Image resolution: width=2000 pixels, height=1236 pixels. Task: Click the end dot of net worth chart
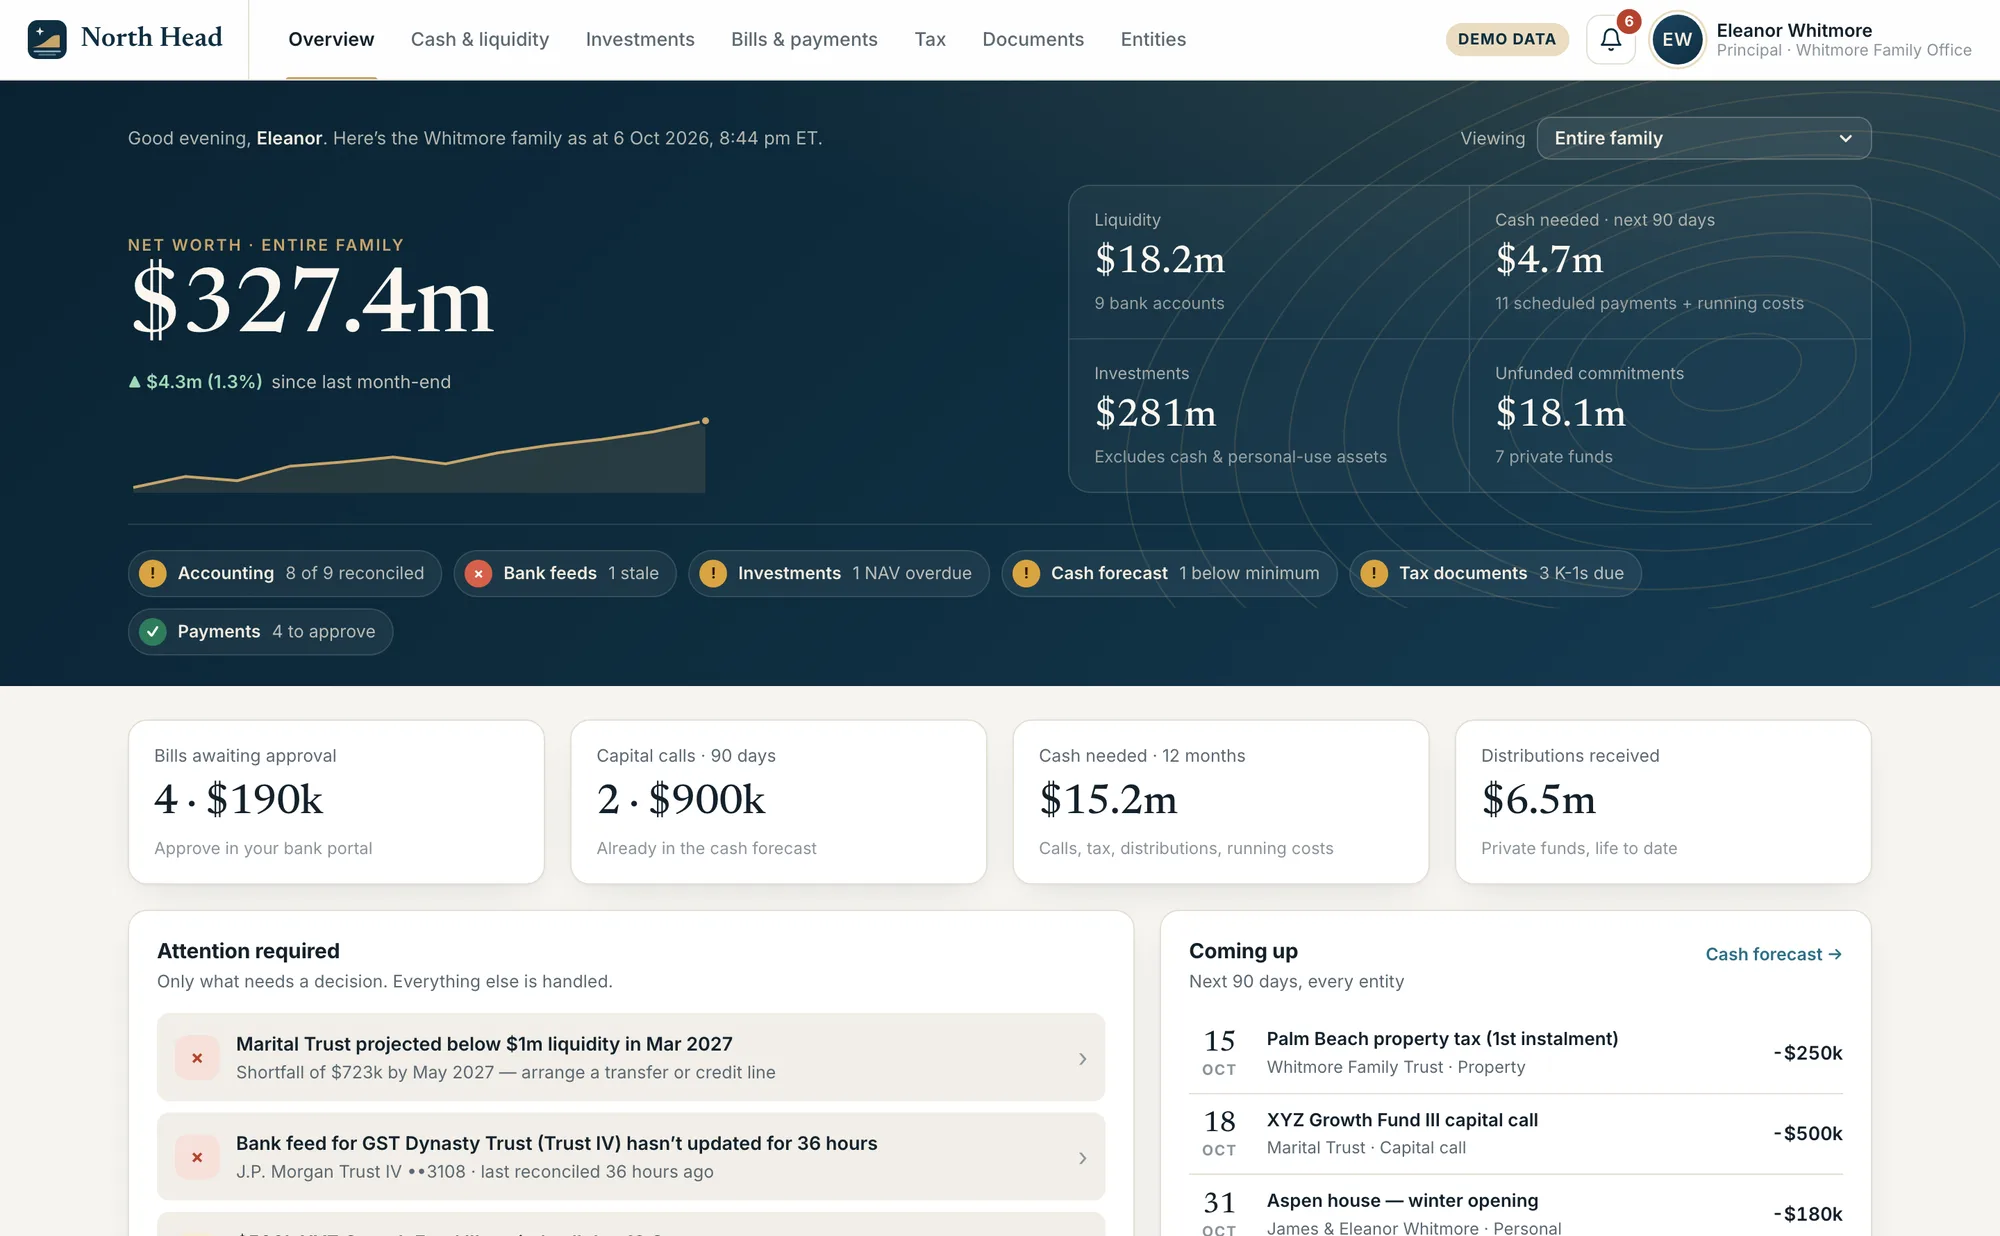click(x=705, y=421)
